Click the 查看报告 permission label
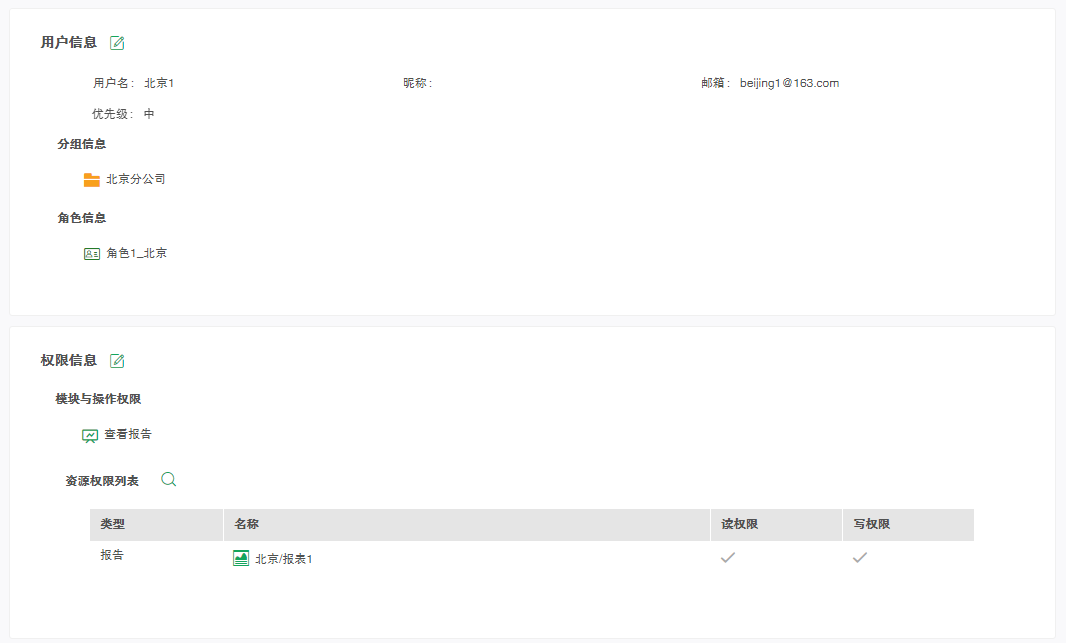The image size is (1066, 643). (x=128, y=434)
